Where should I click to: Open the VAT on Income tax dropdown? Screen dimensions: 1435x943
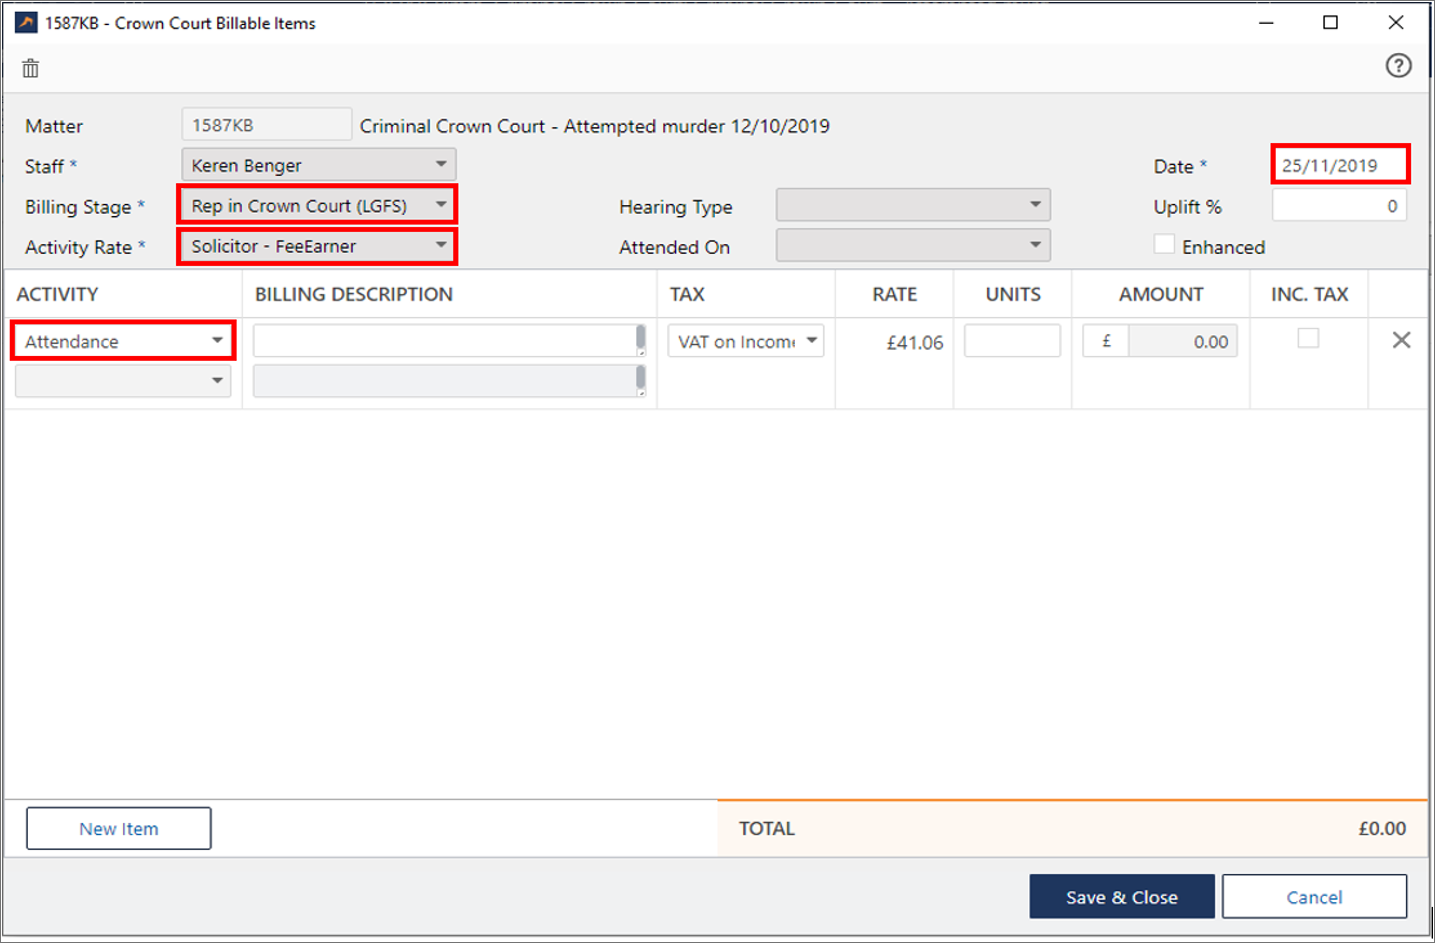pyautogui.click(x=746, y=341)
